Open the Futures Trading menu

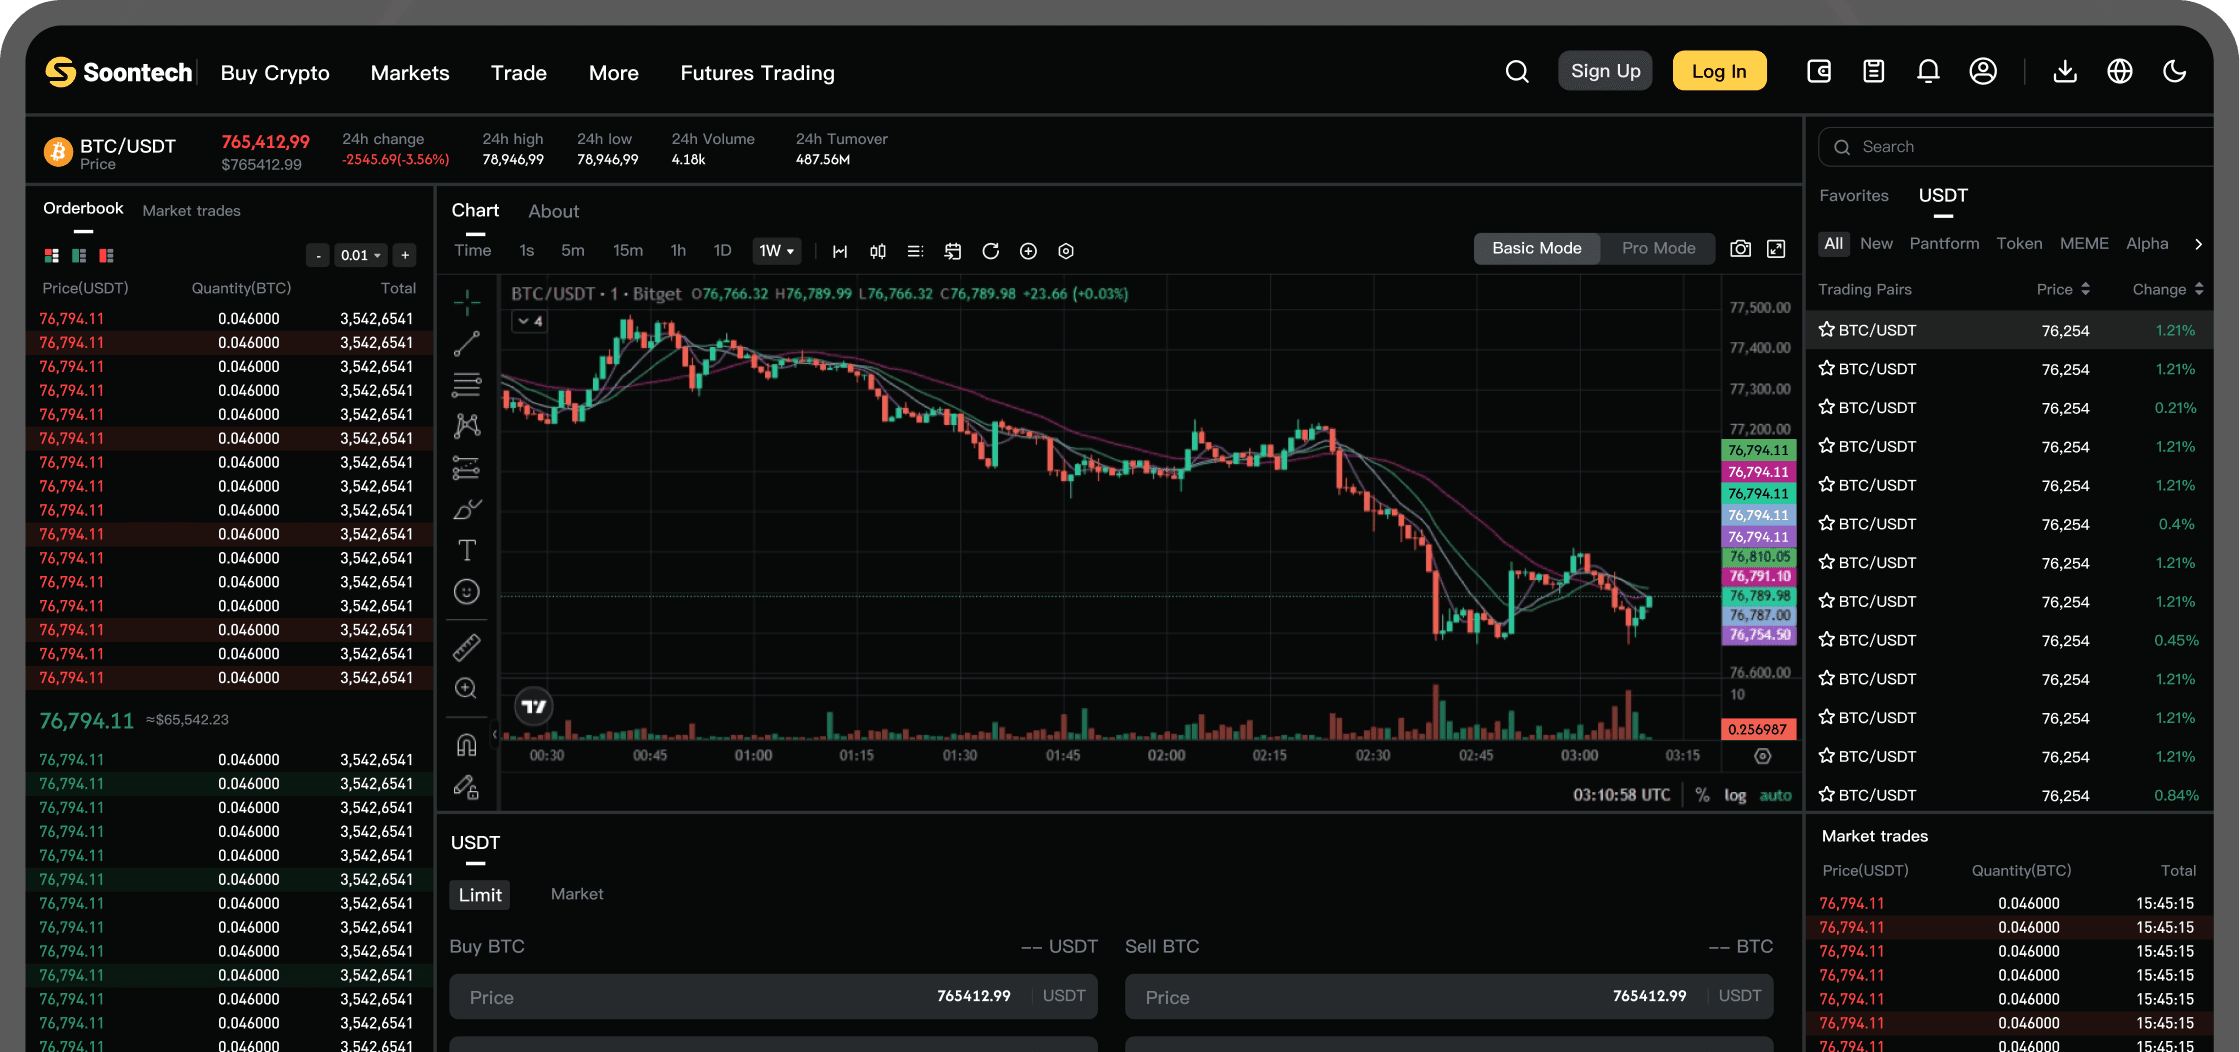tap(757, 73)
